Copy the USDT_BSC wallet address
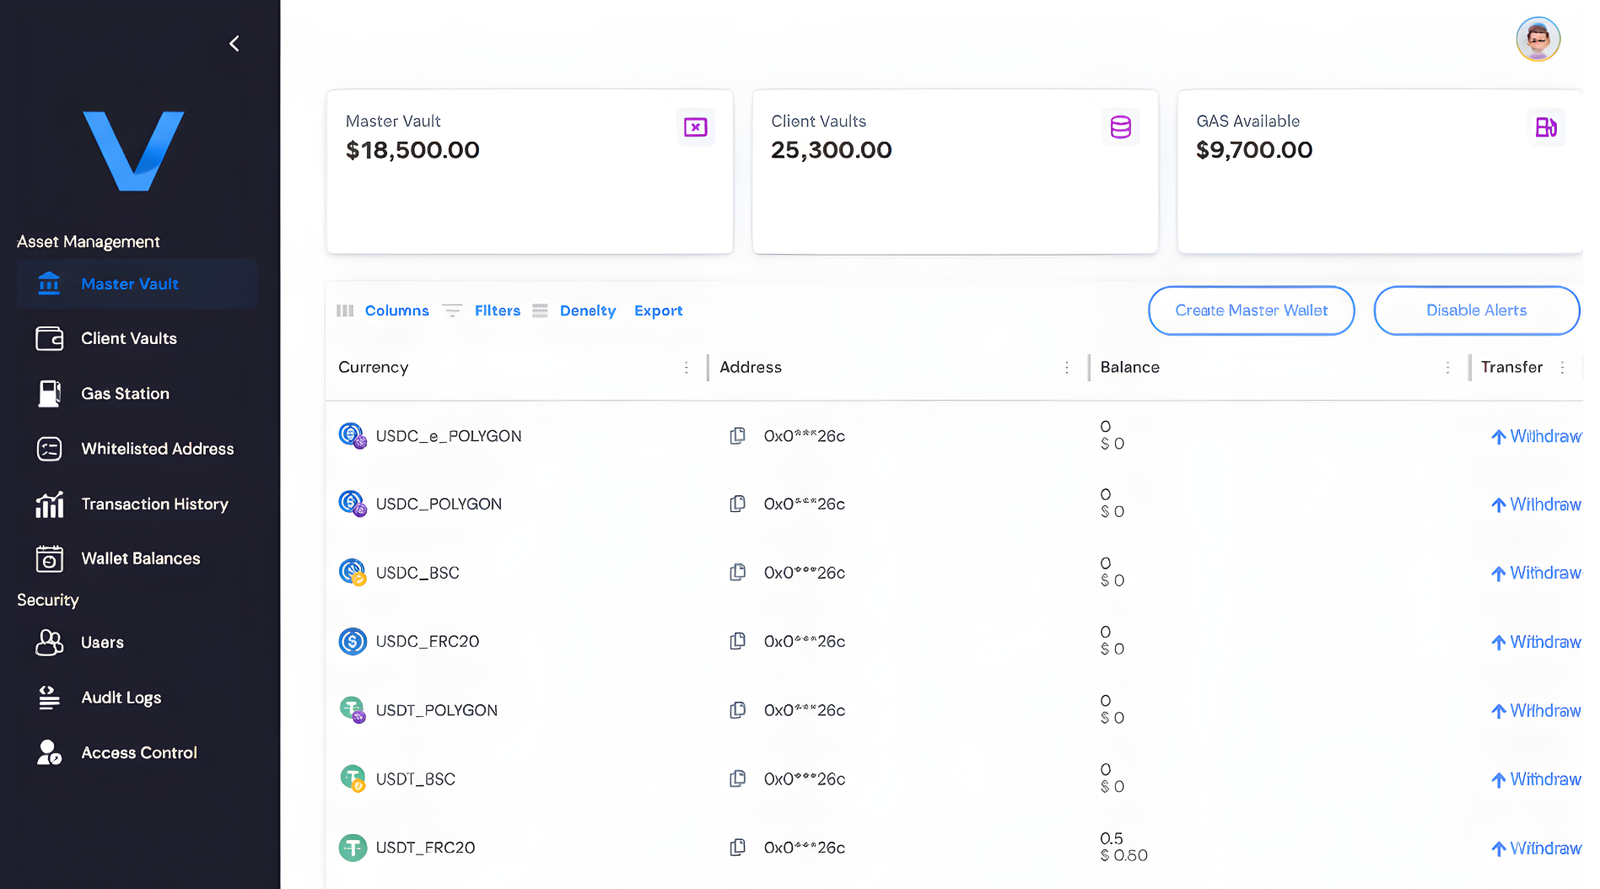Image resolution: width=1600 pixels, height=889 pixels. click(x=737, y=779)
